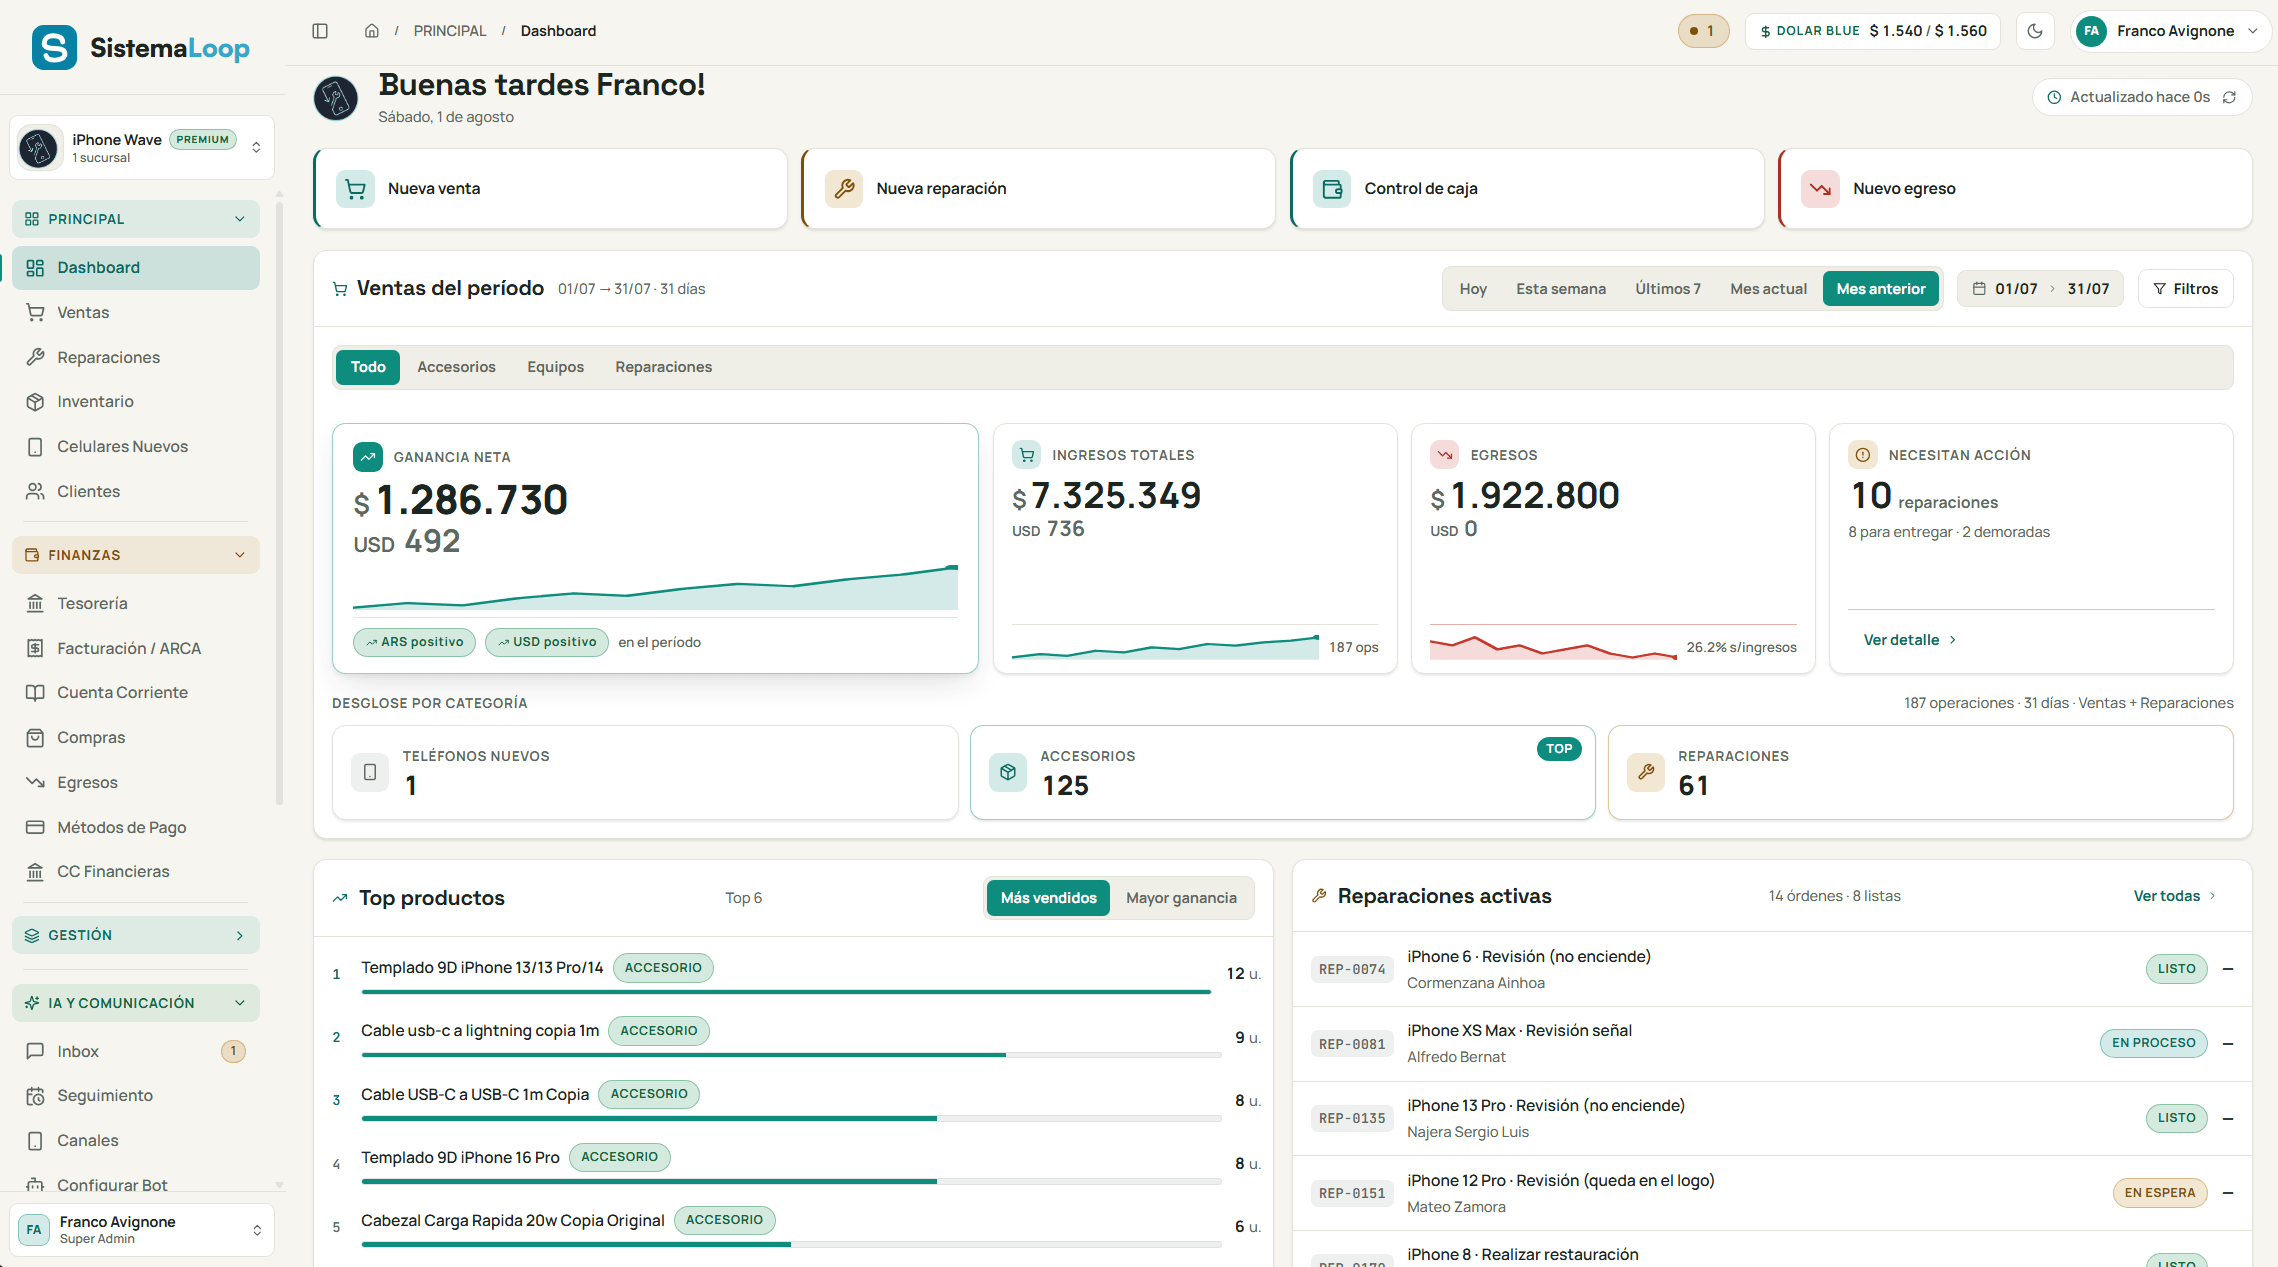Select the Últimos 7 period

tap(1668, 289)
